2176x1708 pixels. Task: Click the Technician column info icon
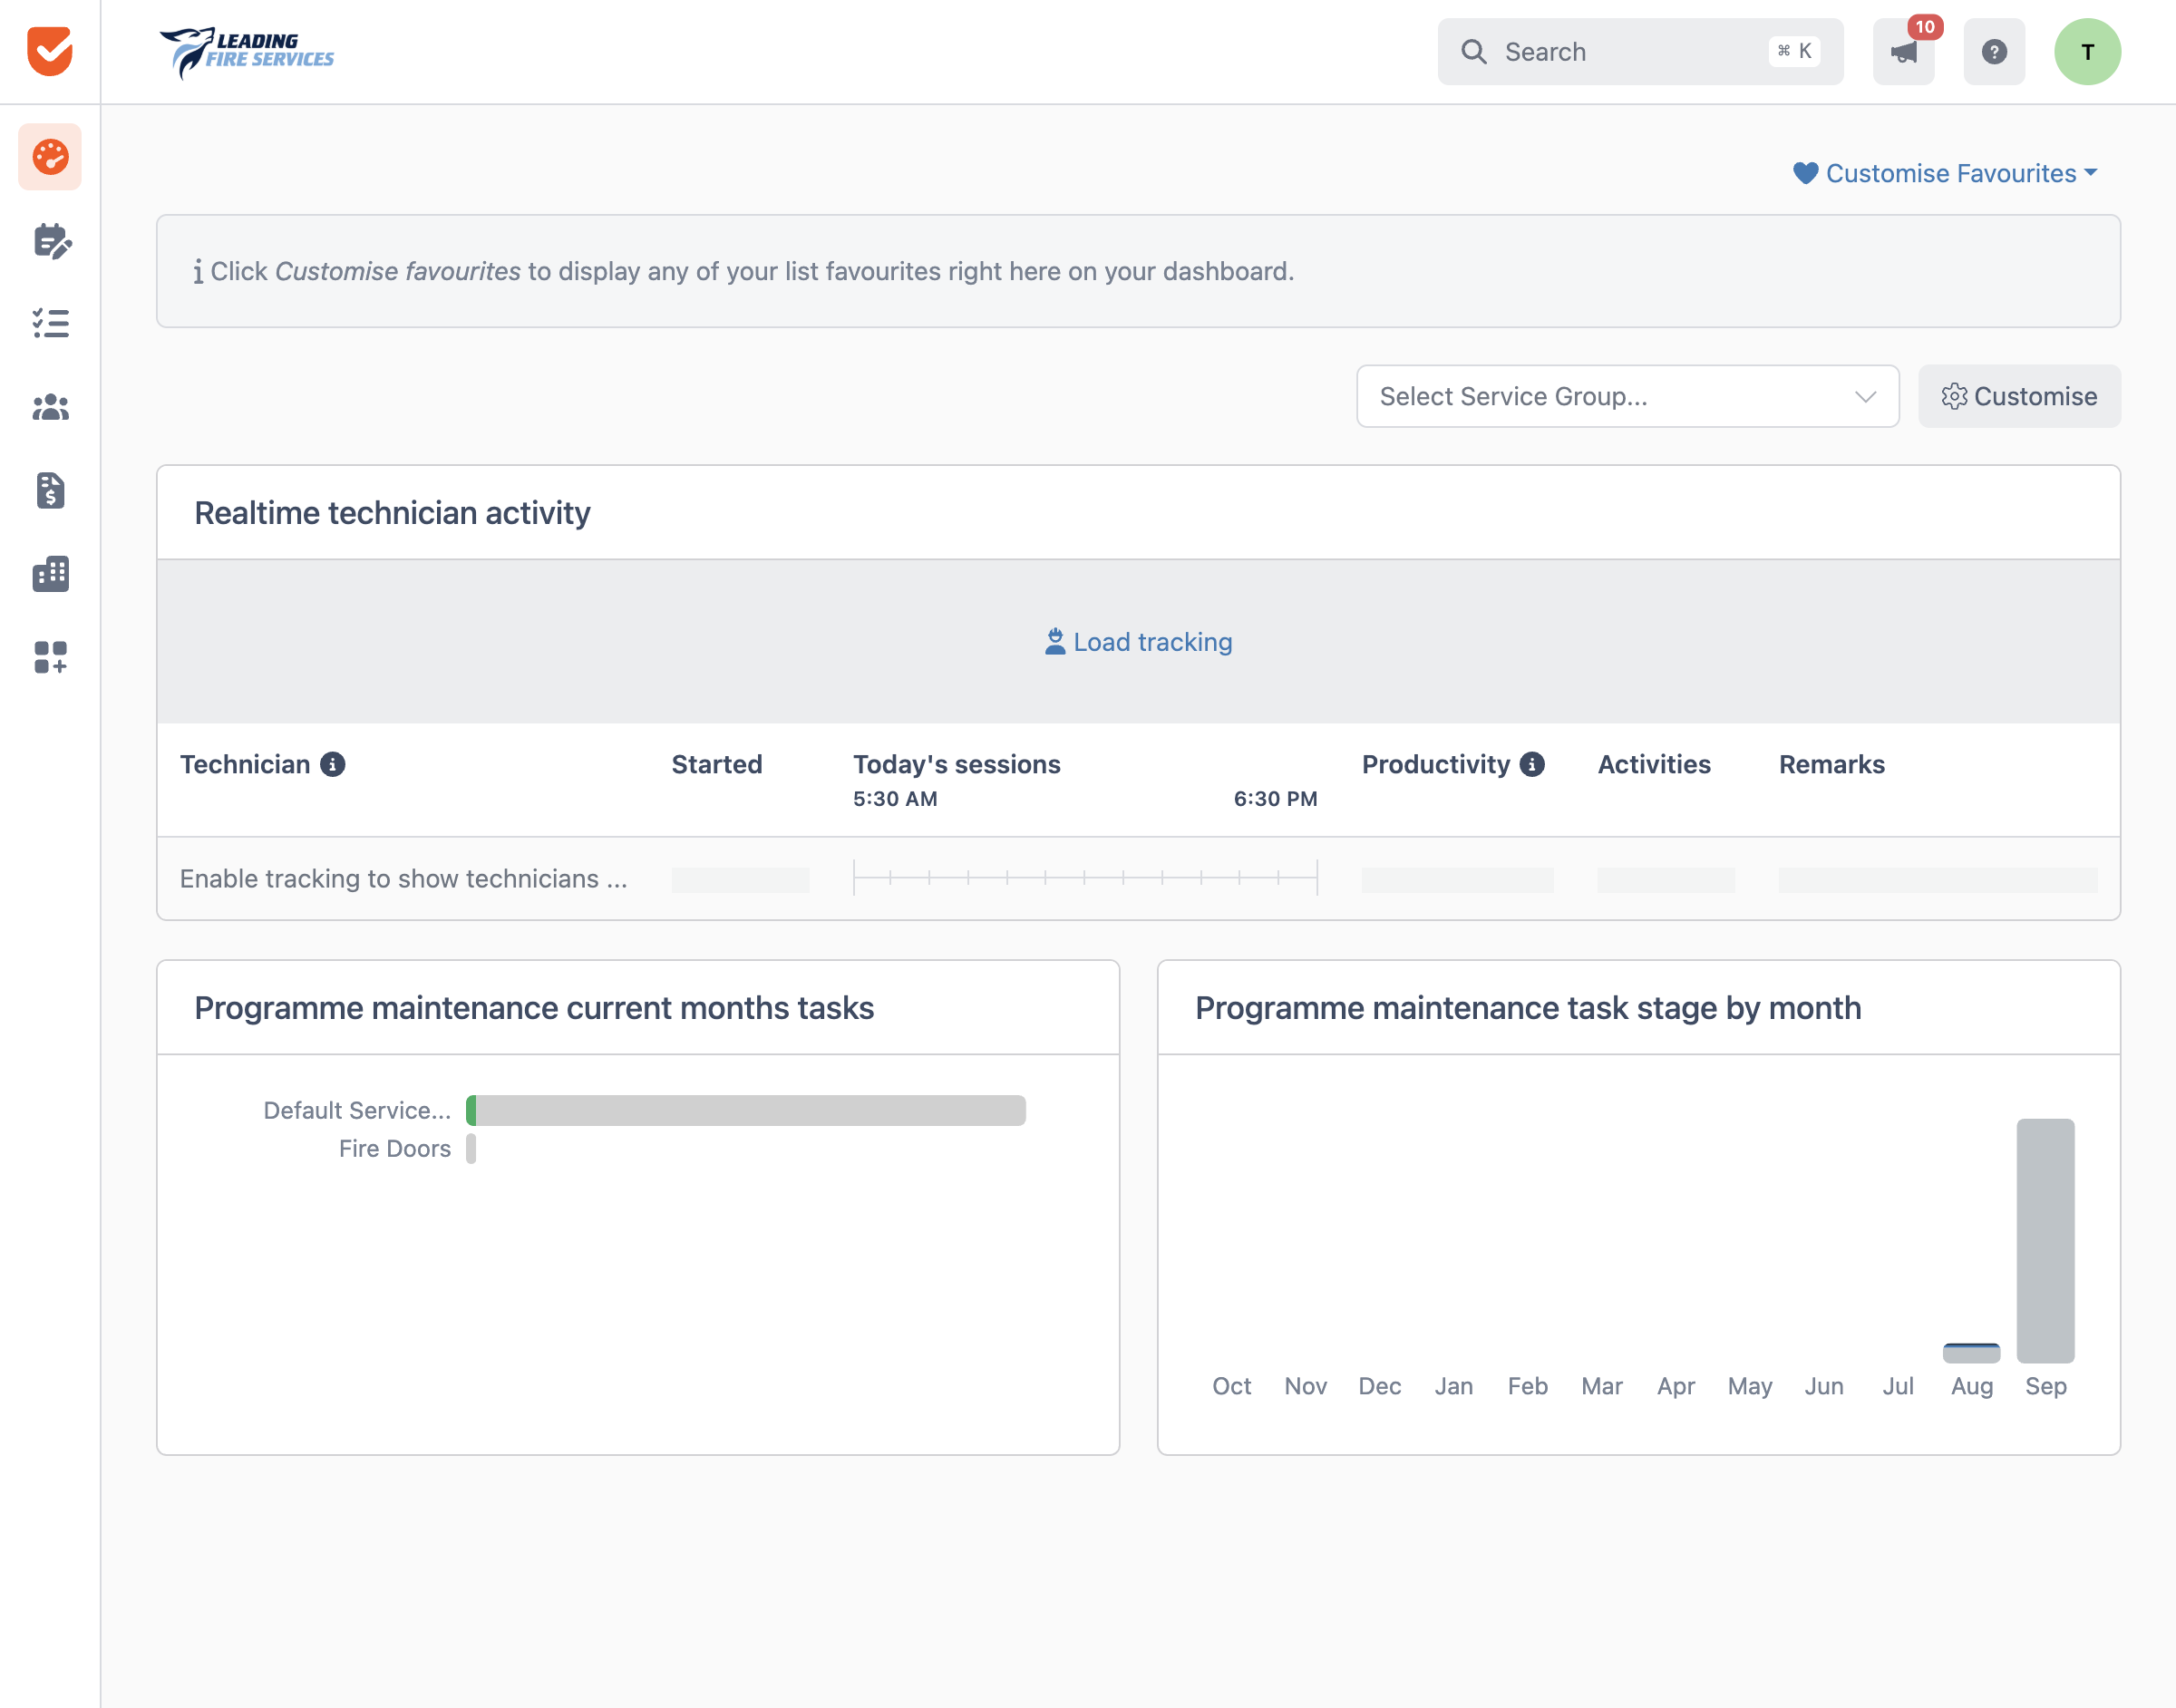[x=333, y=764]
